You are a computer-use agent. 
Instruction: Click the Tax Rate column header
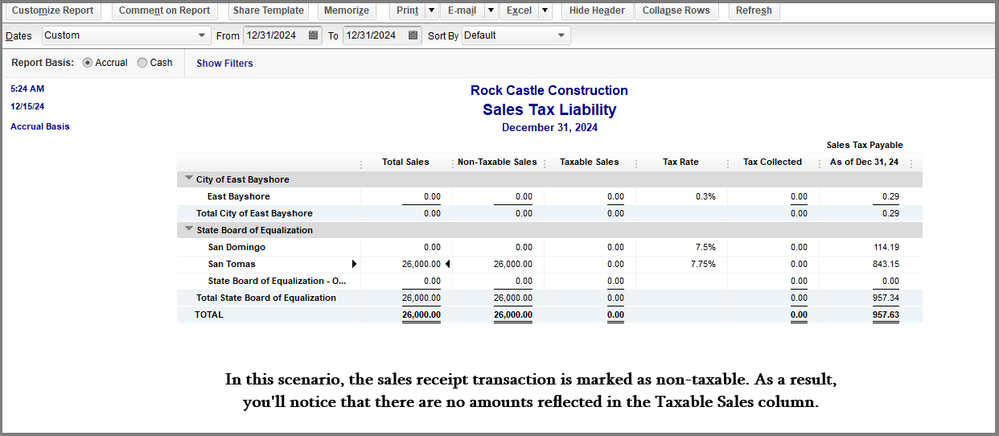[680, 162]
